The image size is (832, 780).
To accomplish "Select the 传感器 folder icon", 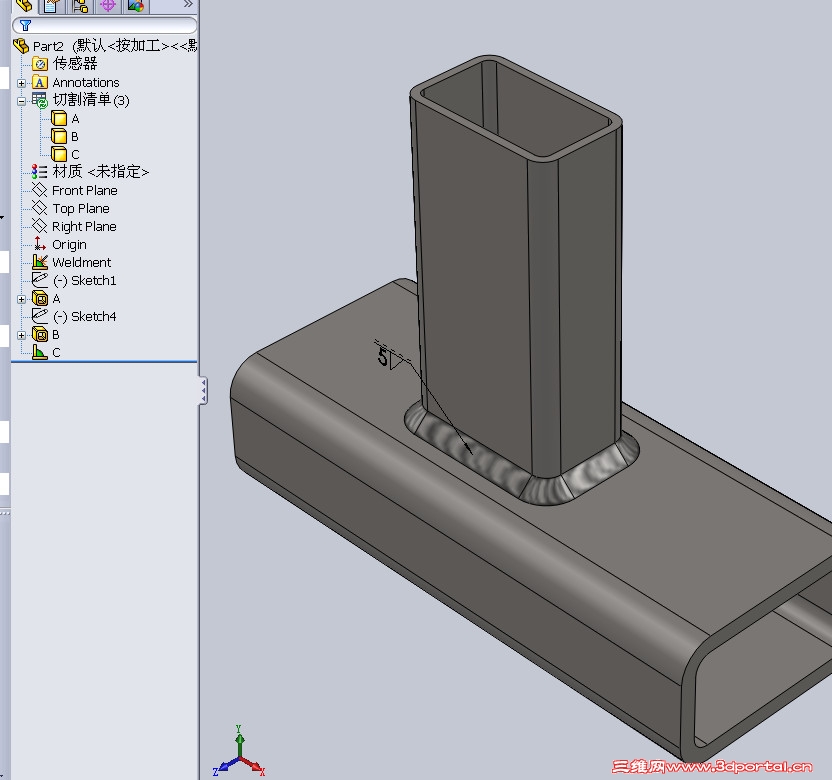I will [x=40, y=64].
